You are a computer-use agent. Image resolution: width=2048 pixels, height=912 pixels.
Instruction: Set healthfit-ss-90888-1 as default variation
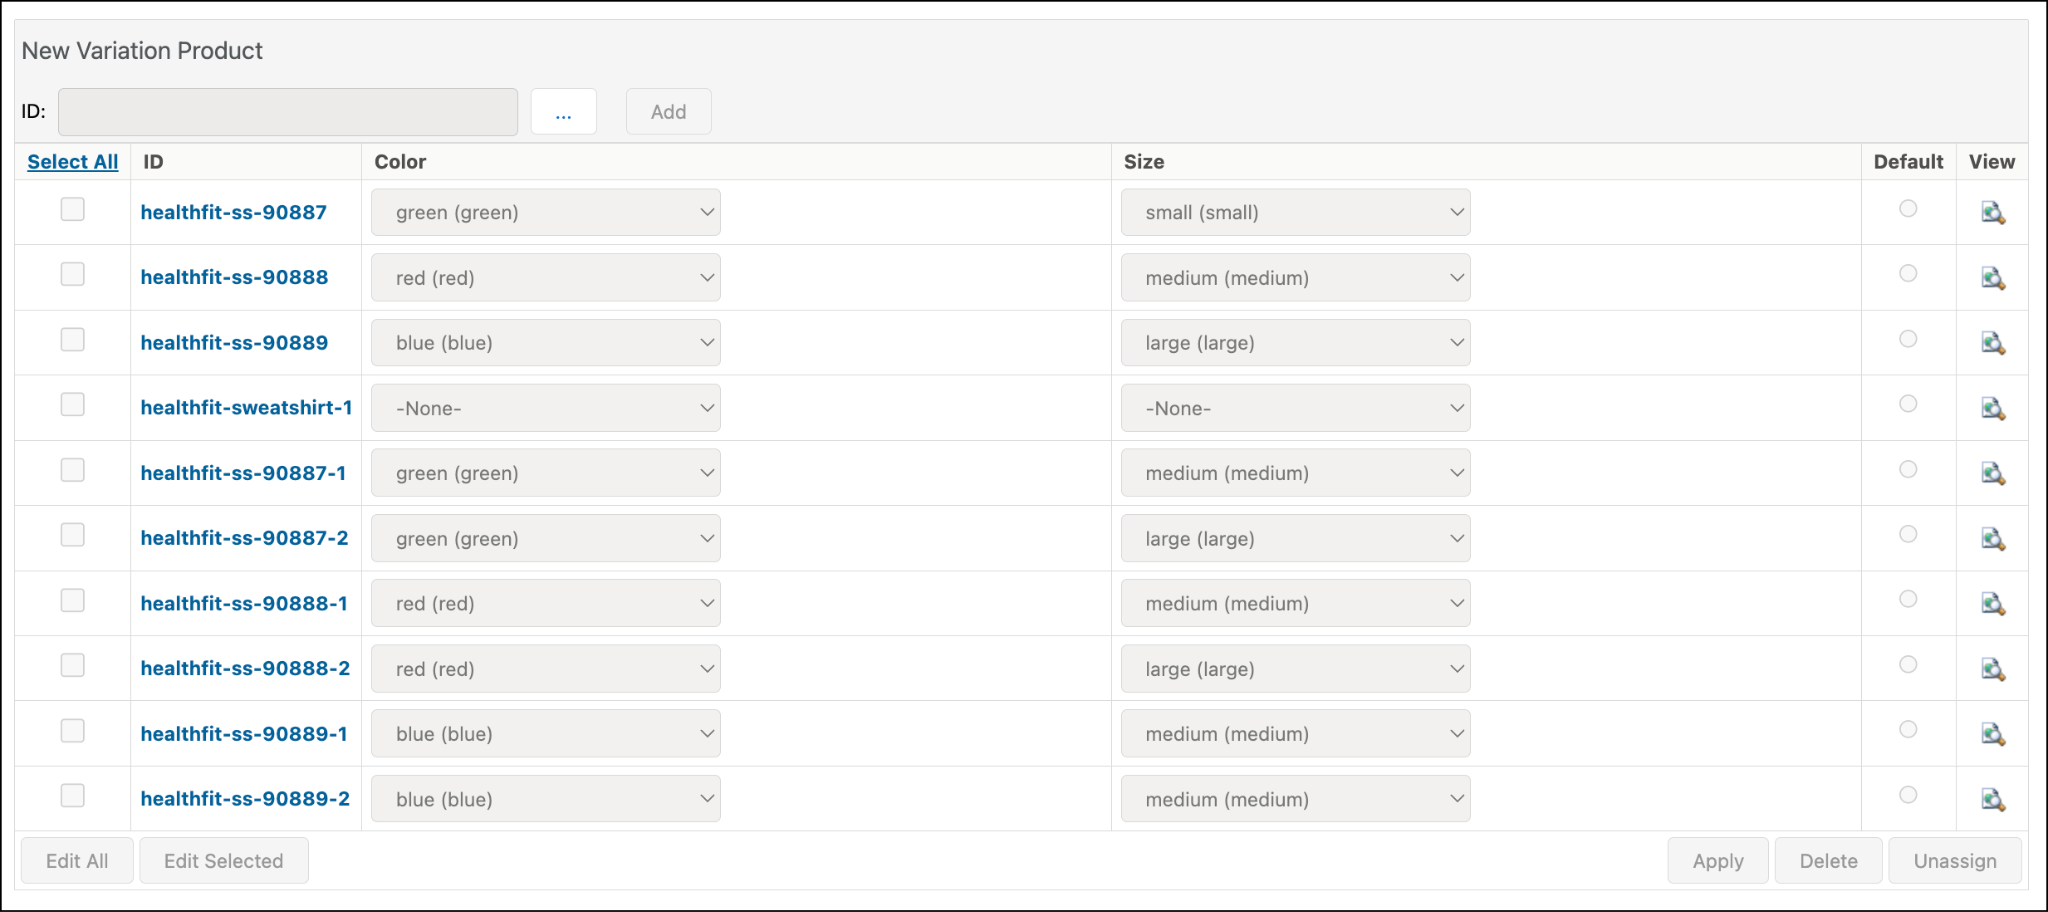1908,599
